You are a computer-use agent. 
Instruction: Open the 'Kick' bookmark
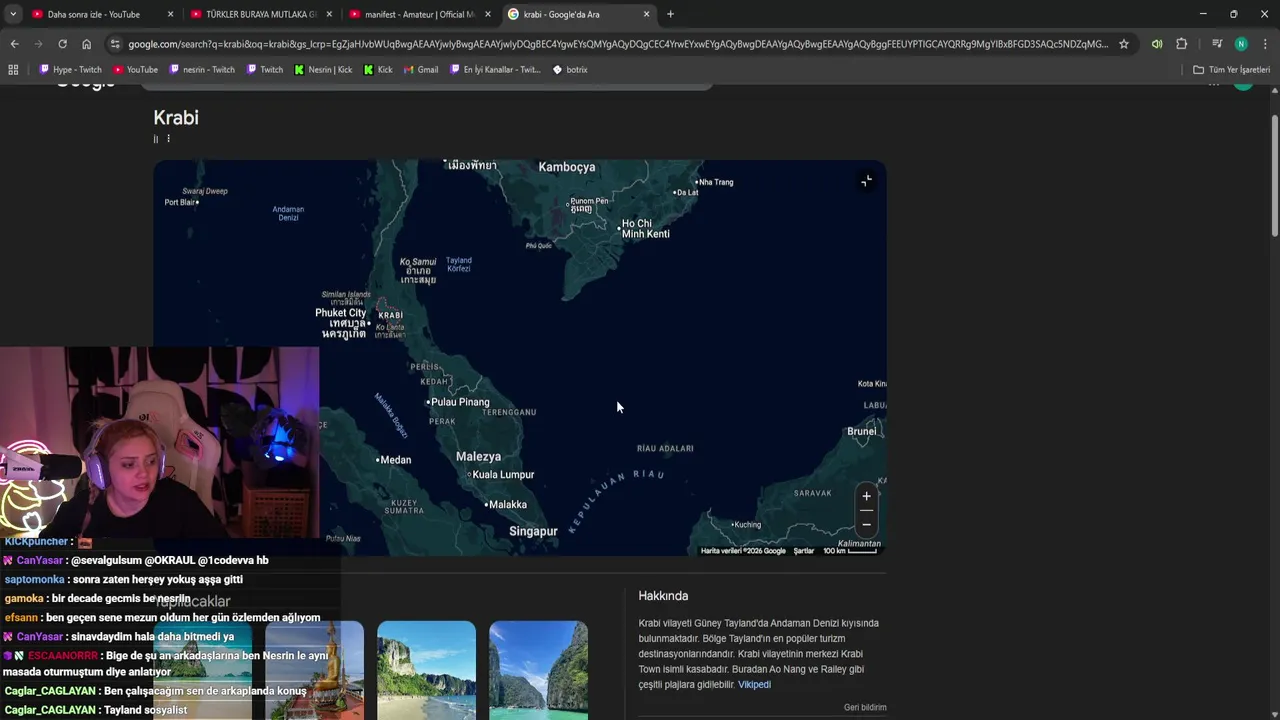378,70
